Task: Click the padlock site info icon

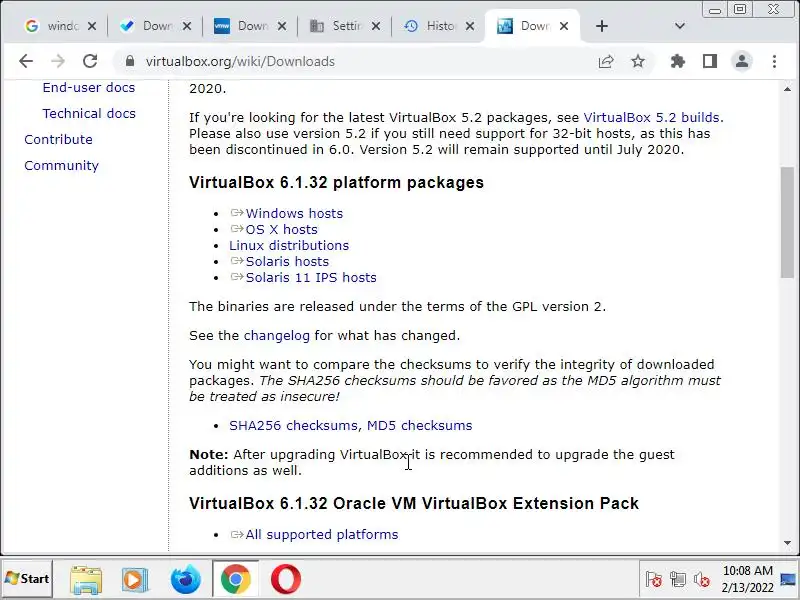Action: tap(130, 61)
